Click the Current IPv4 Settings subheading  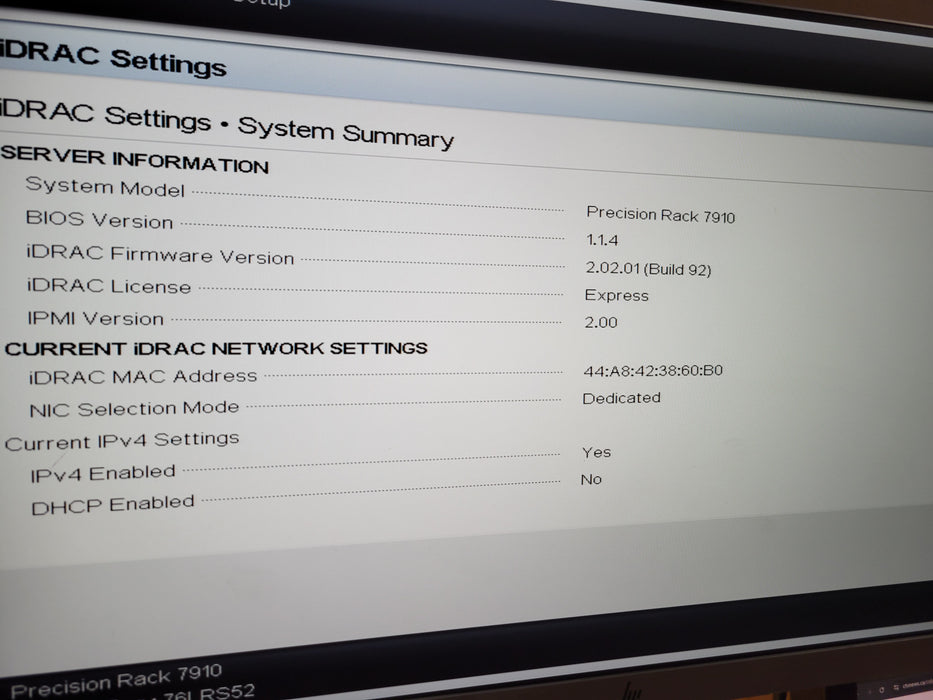(122, 441)
